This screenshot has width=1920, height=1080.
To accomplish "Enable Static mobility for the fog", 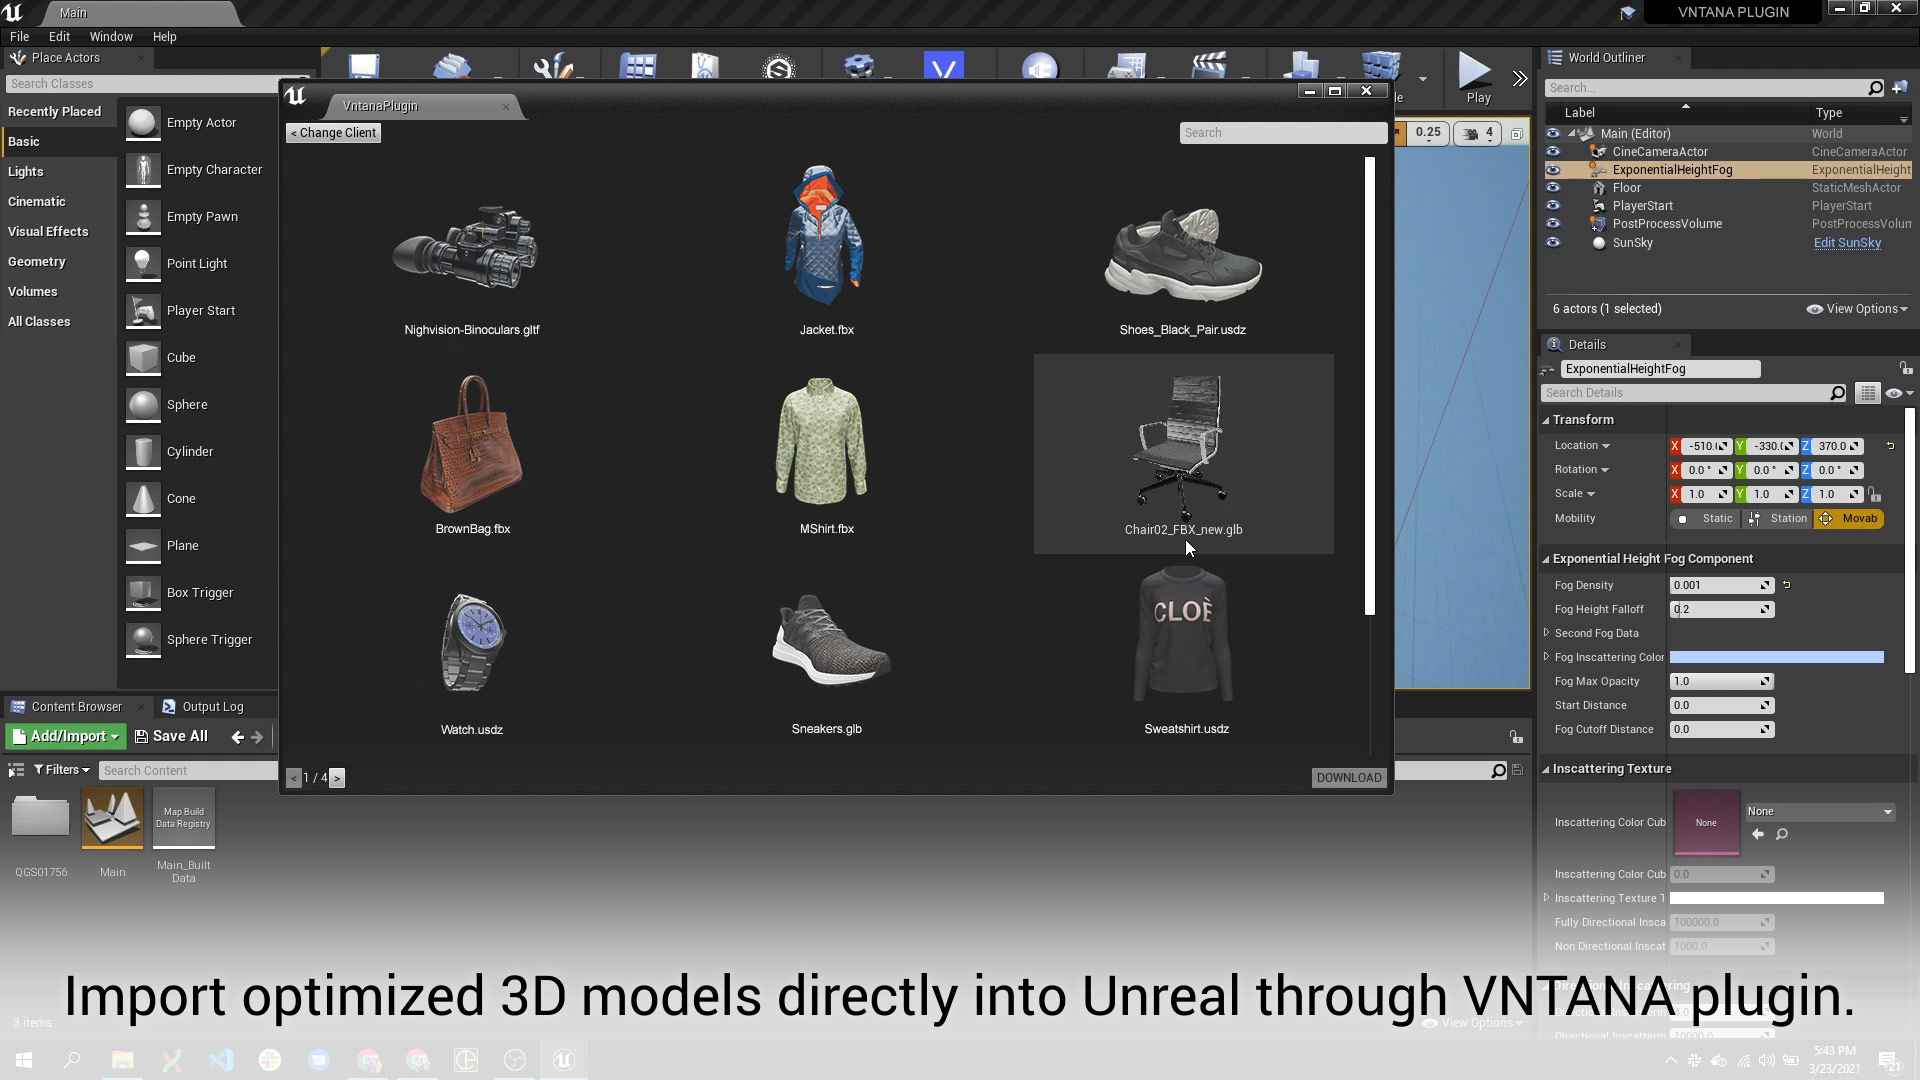I will (x=1704, y=518).
